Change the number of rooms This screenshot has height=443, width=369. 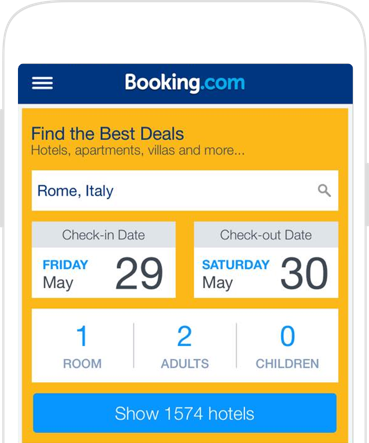point(82,346)
